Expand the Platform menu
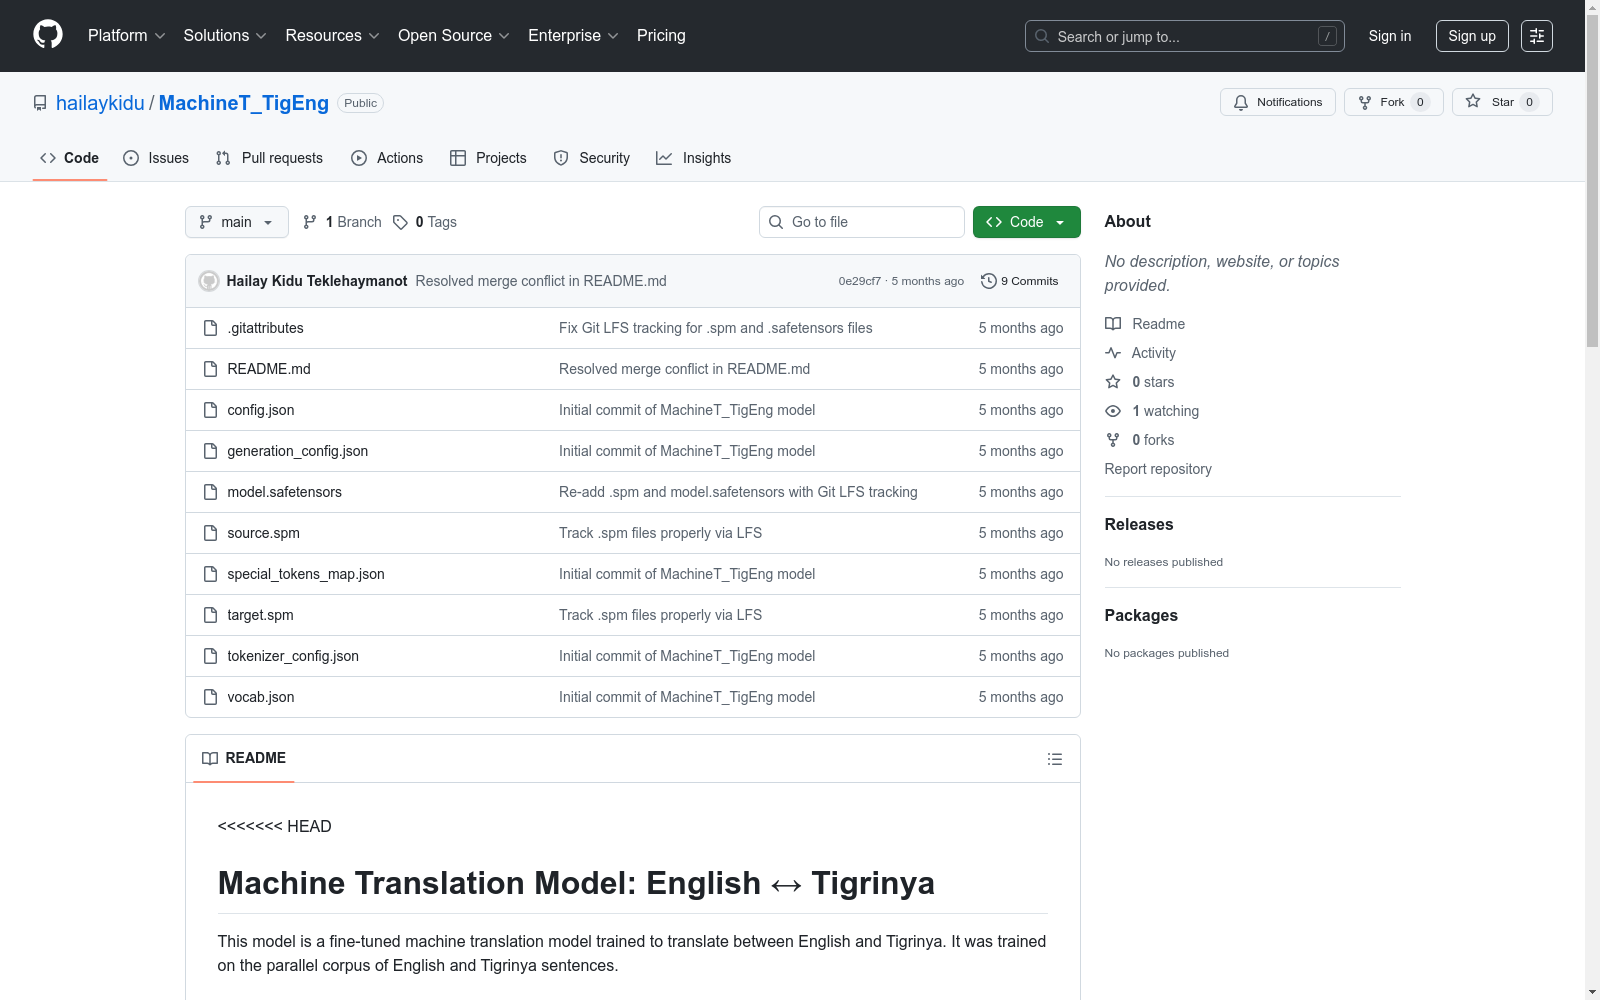 tap(126, 36)
